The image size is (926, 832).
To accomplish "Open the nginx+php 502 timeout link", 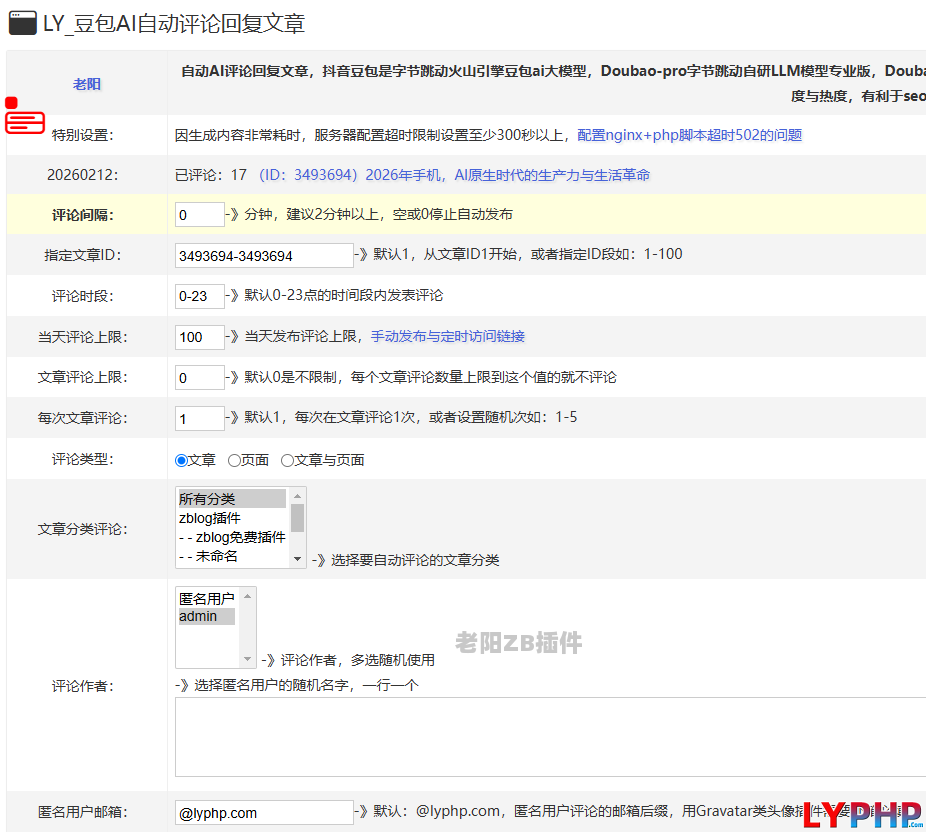I will [689, 135].
